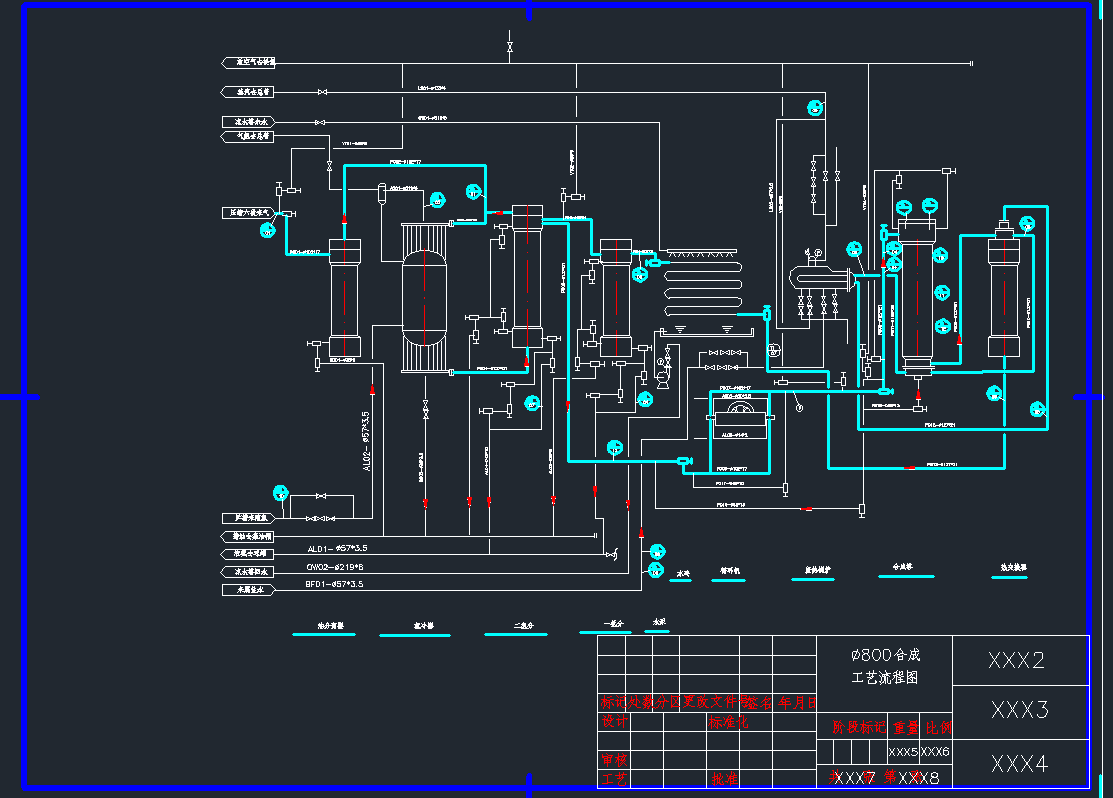Select the XXX4 title block cell
The width and height of the screenshot is (1113, 798).
[x=1020, y=763]
